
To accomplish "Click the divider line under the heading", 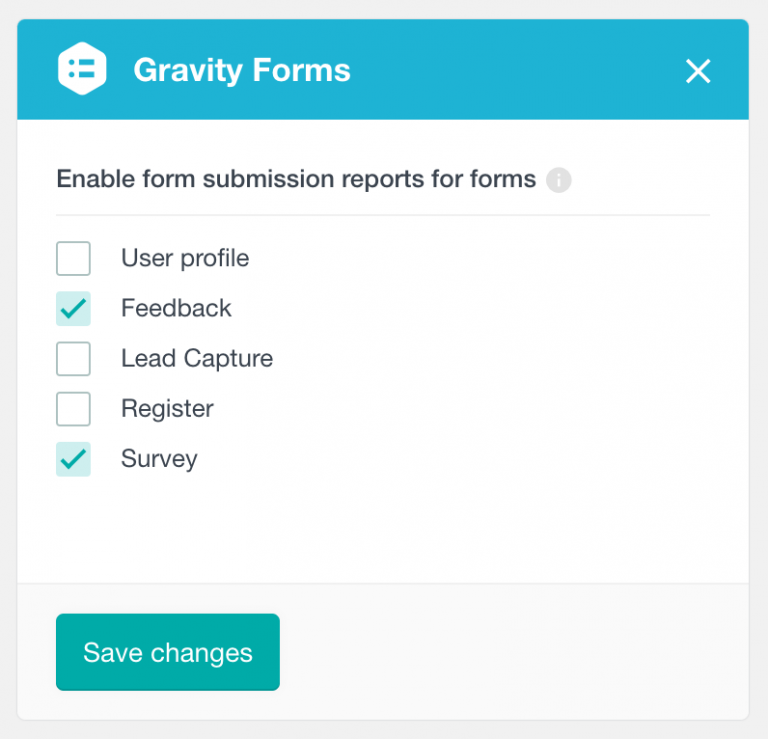I will click(383, 215).
